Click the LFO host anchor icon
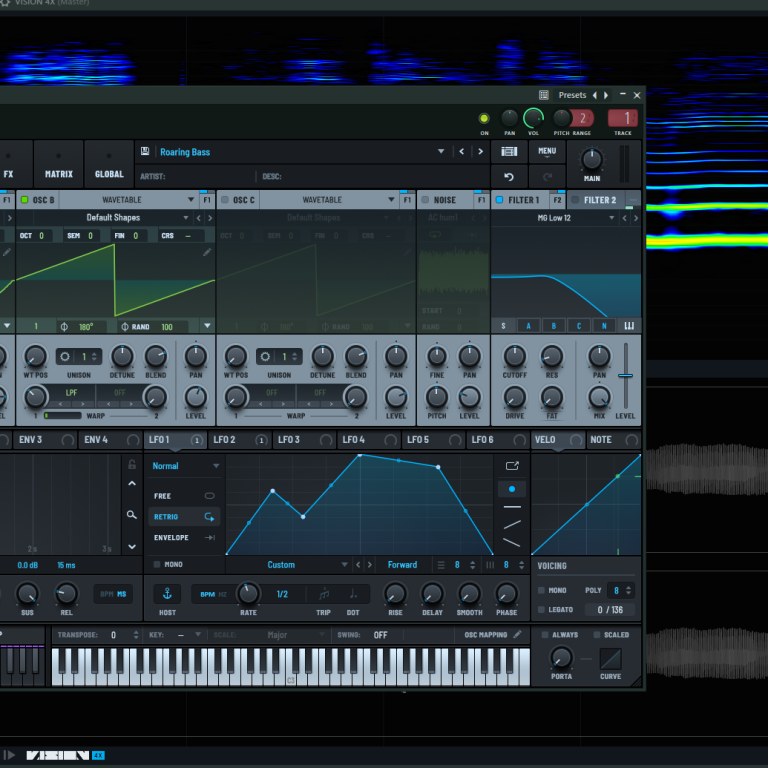Viewport: 768px width, 768px height. pyautogui.click(x=167, y=594)
